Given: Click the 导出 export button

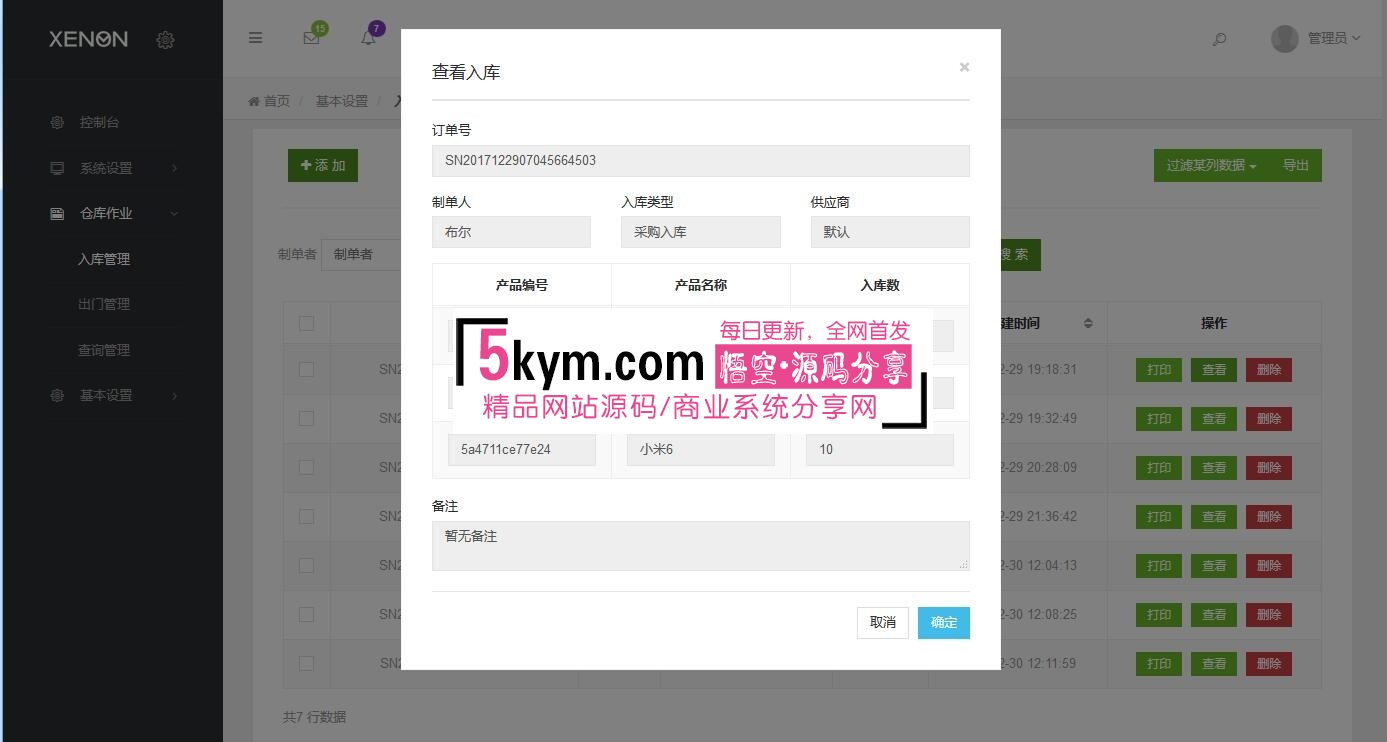Looking at the screenshot, I should tap(1296, 165).
